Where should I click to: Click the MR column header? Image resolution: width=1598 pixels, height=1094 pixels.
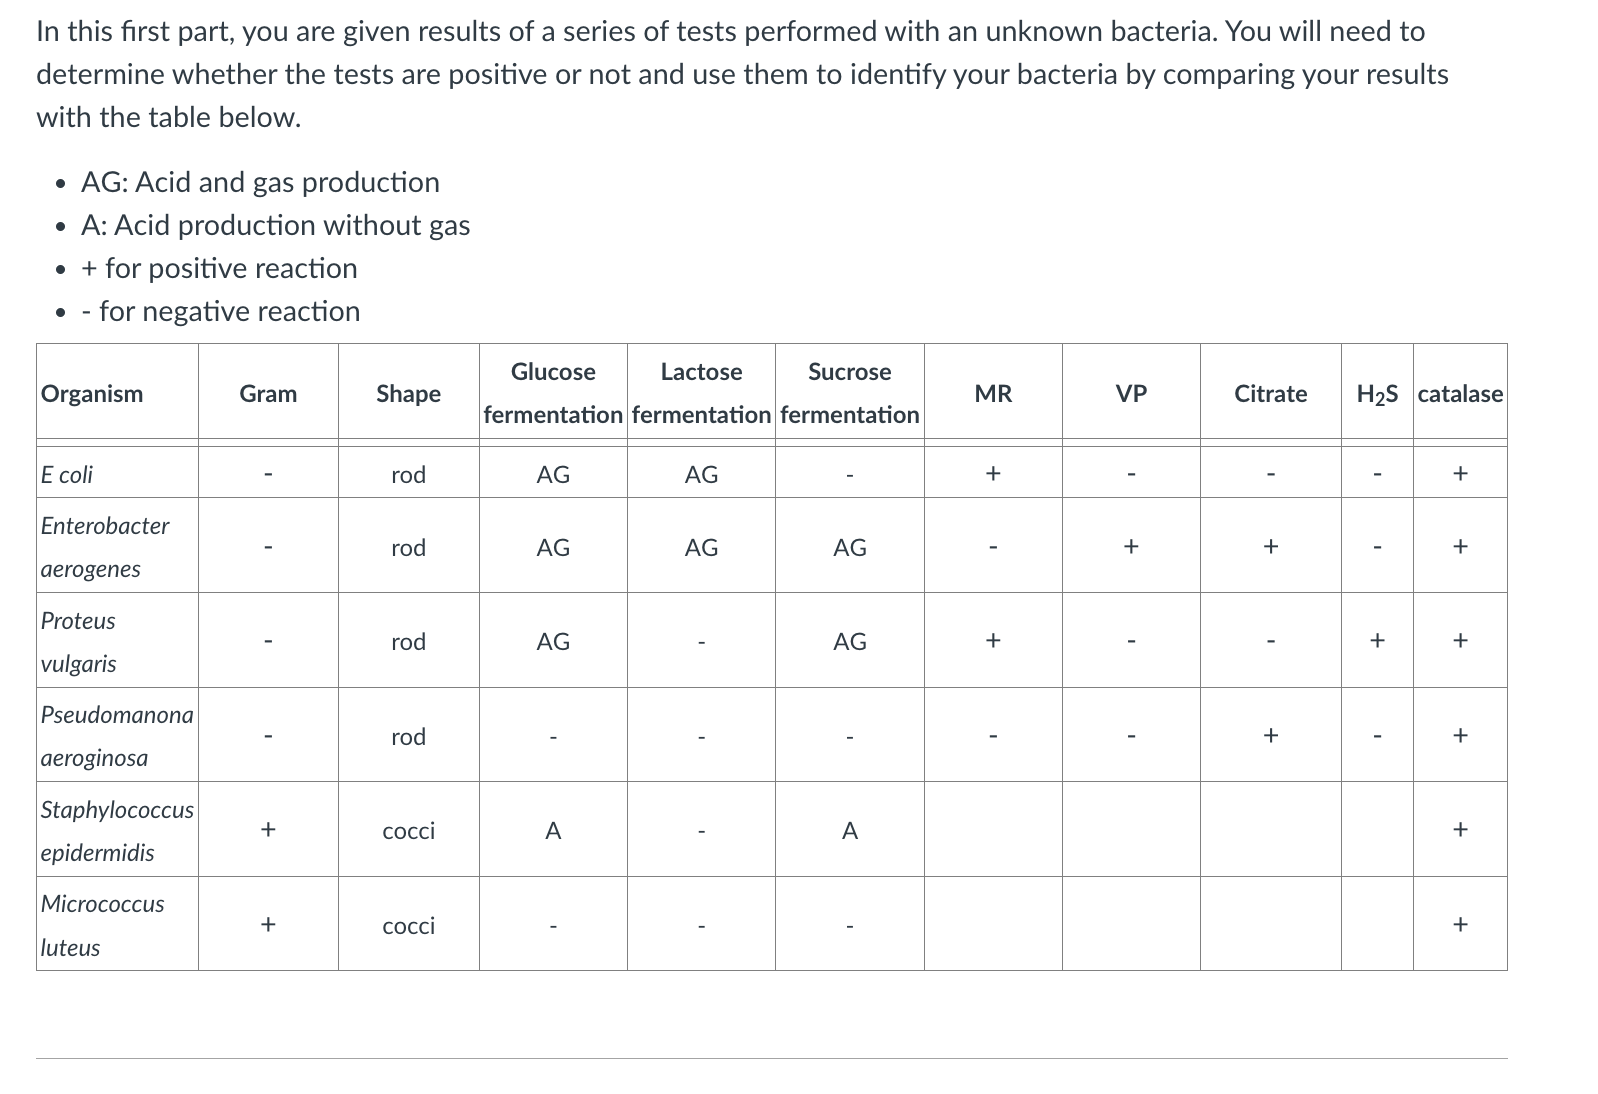pos(993,393)
